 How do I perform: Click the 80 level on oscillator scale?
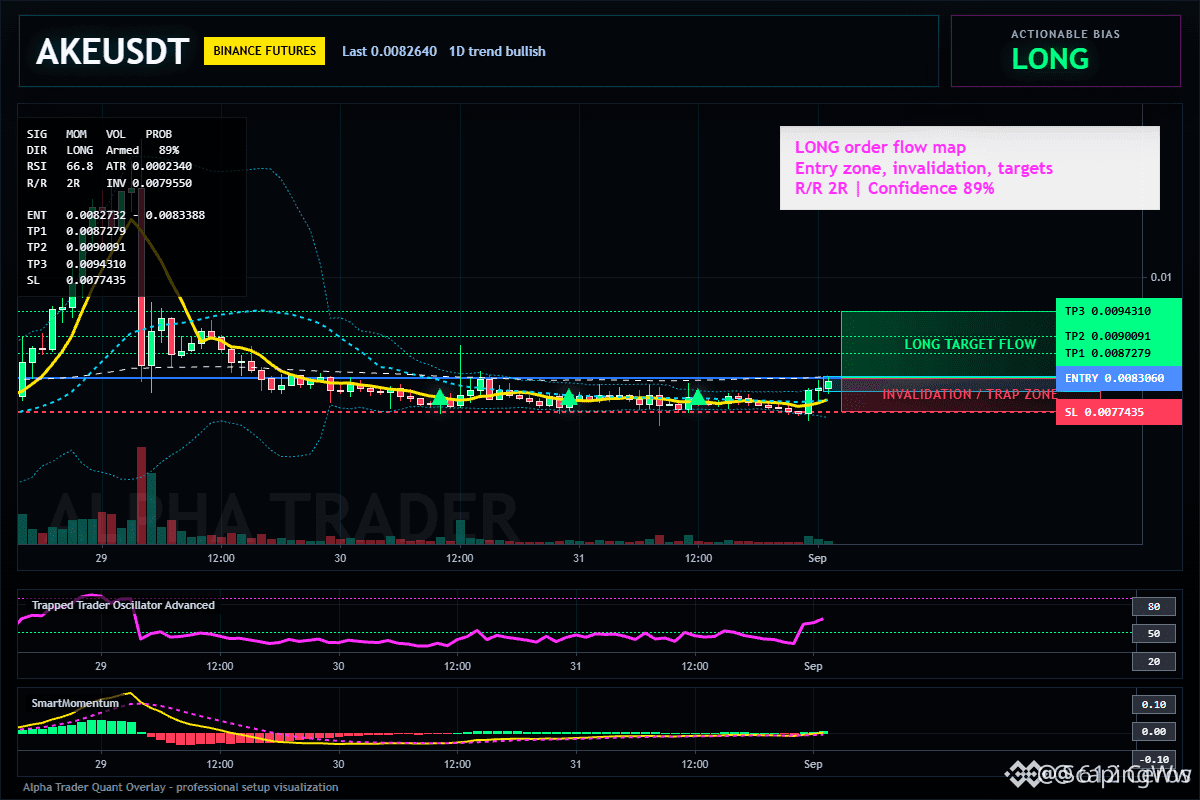click(1153, 606)
